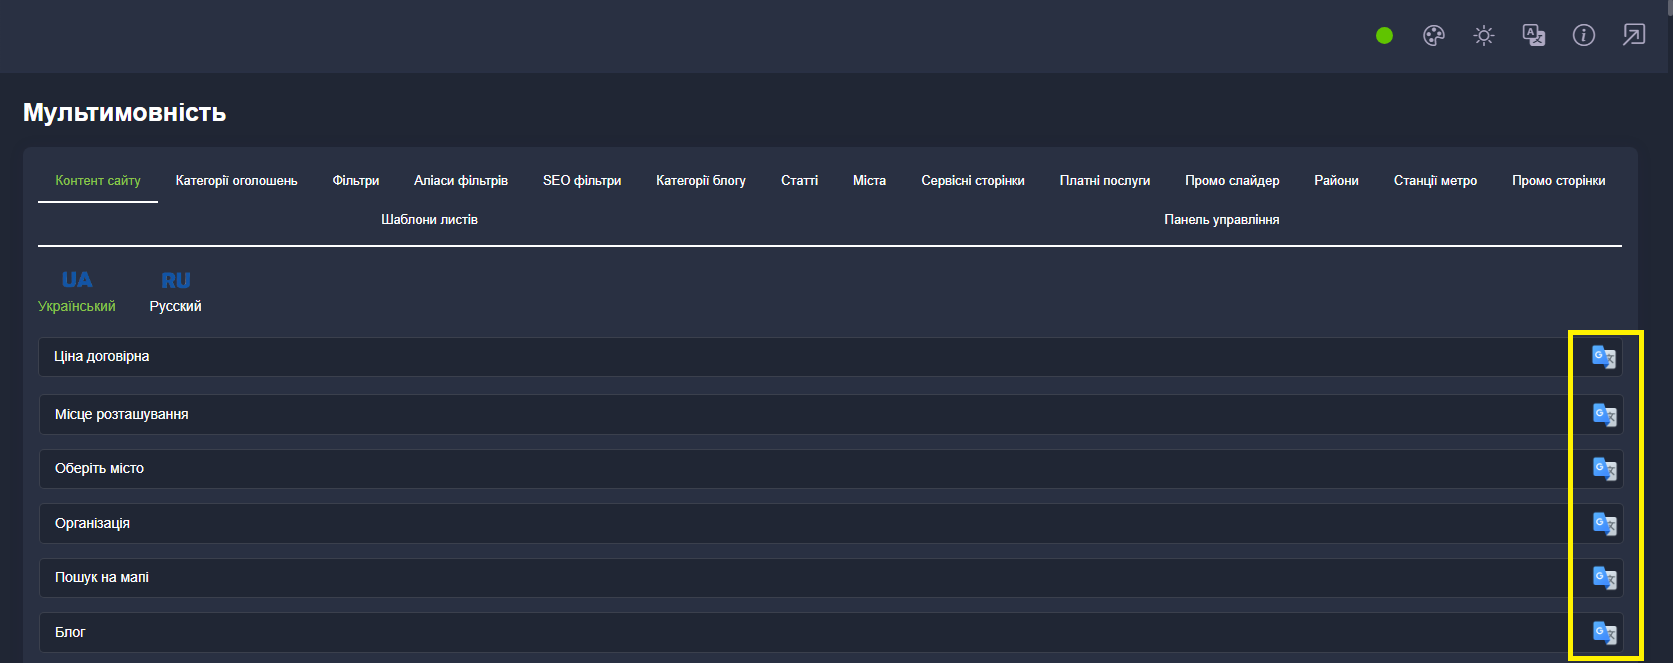Viewport: 1673px width, 663px height.
Task: Open the 'Панель управління' tab
Action: pos(1221,220)
